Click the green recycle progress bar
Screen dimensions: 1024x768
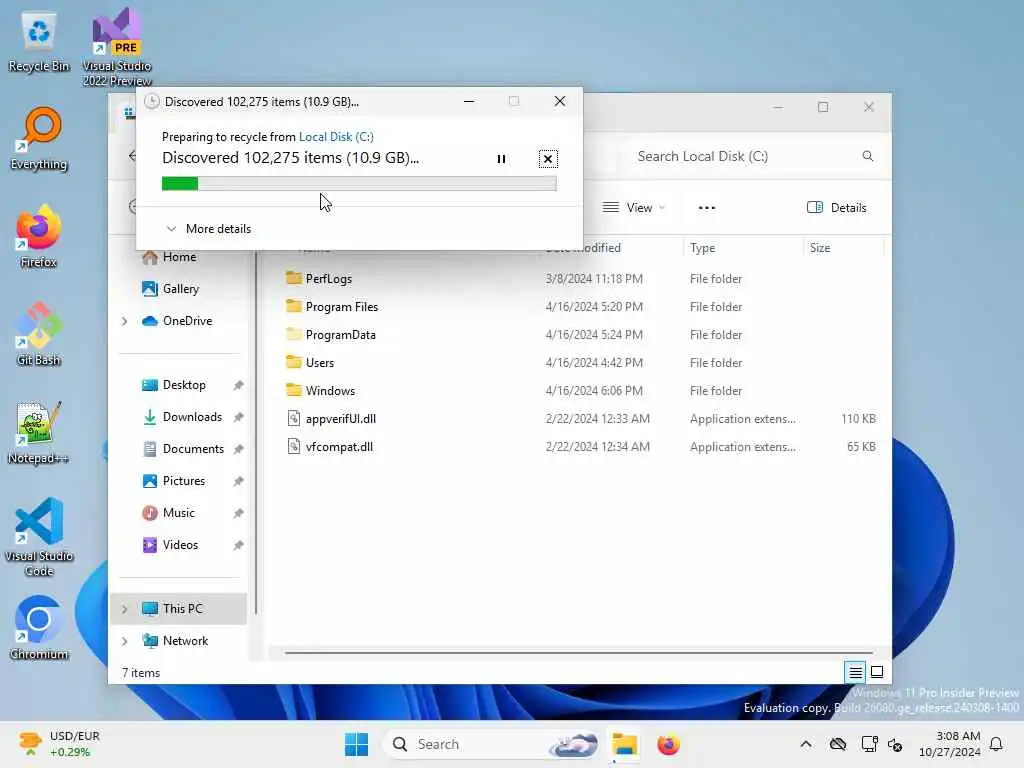(359, 184)
